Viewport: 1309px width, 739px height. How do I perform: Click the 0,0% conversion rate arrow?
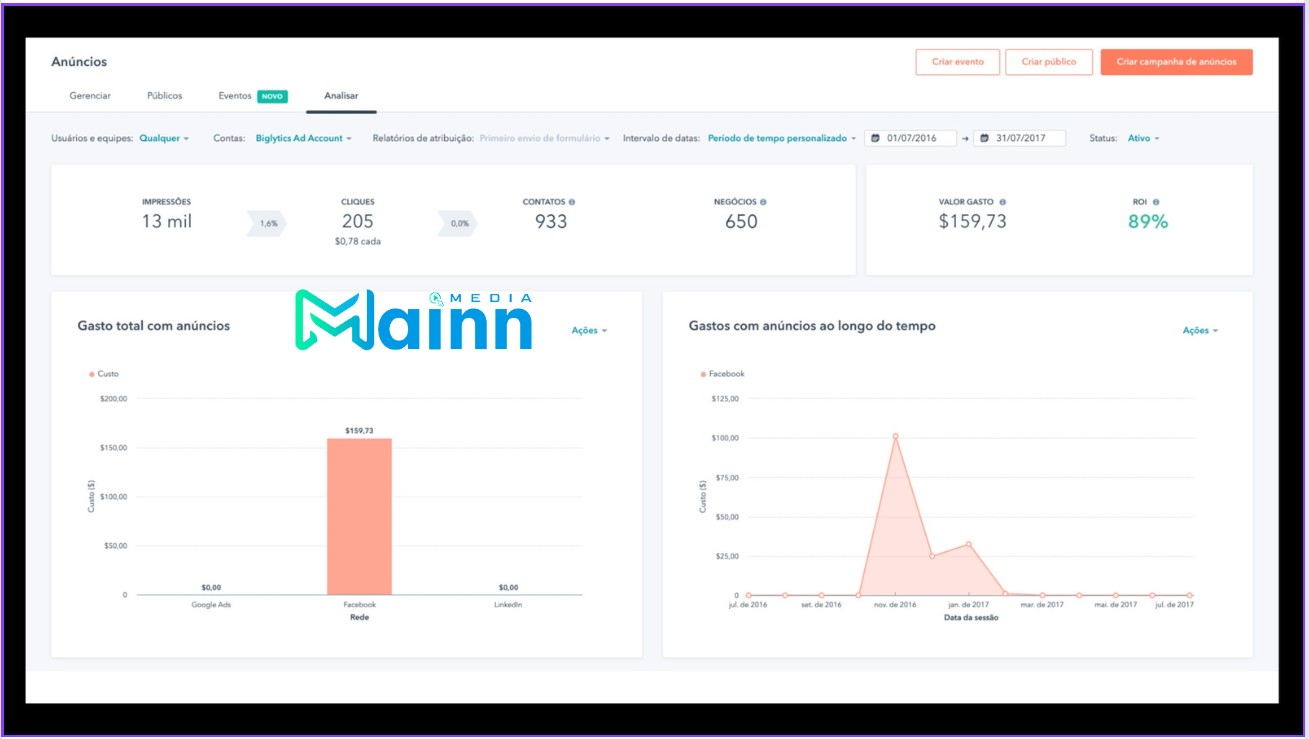pyautogui.click(x=458, y=224)
